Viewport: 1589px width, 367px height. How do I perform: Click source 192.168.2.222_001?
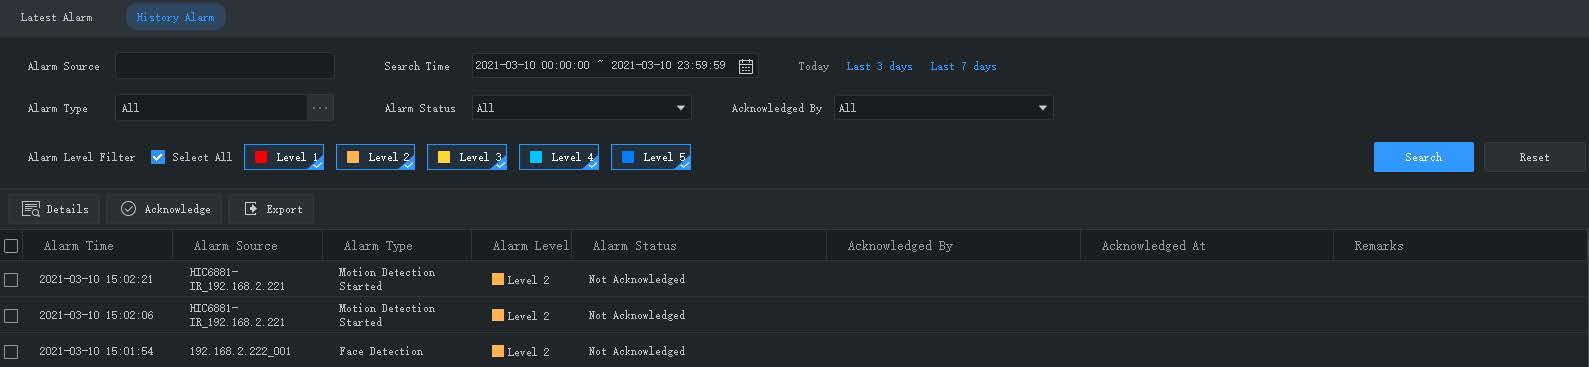coord(240,351)
